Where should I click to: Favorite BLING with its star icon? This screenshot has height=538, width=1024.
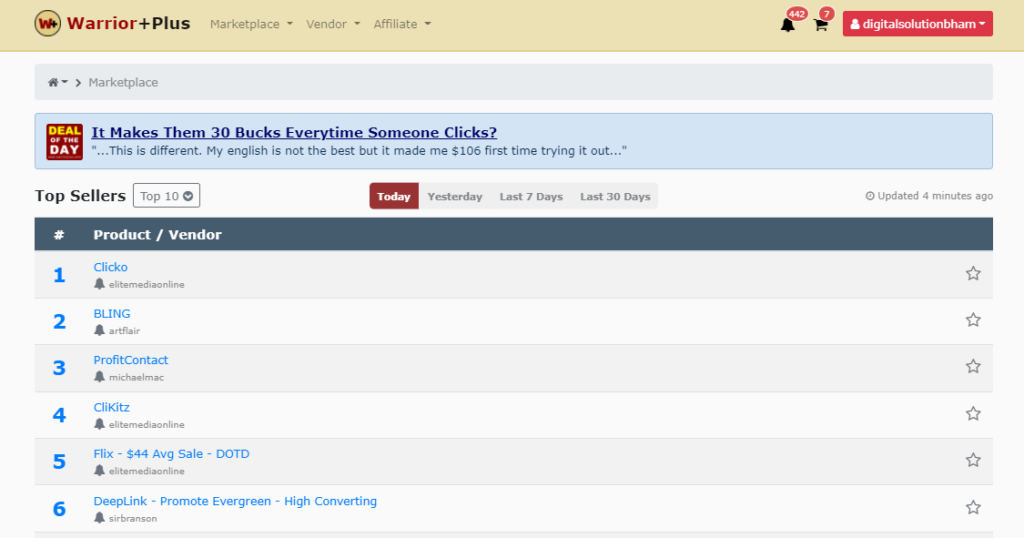click(x=973, y=320)
